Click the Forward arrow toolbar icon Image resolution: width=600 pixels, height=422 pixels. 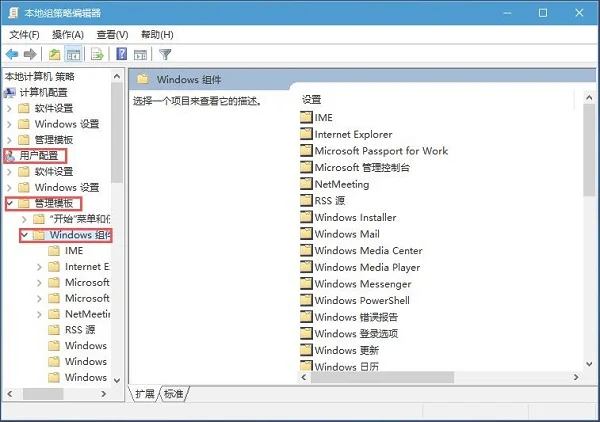click(x=30, y=55)
